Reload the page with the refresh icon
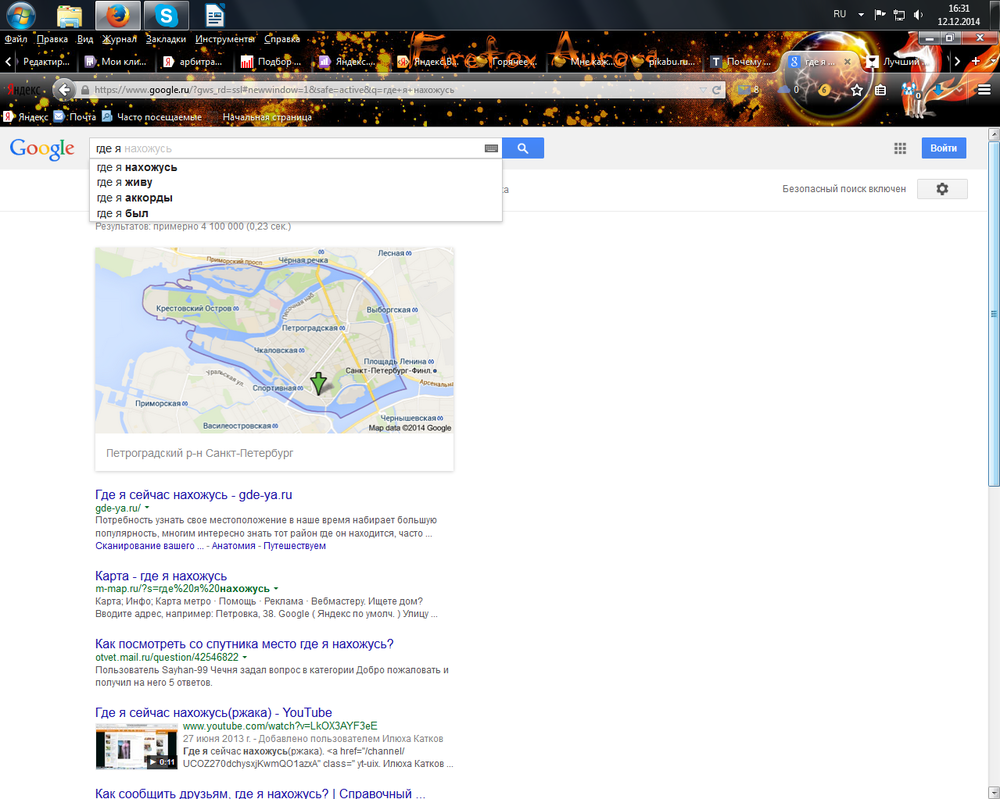Screen dimensions: 1000x799 tap(716, 90)
